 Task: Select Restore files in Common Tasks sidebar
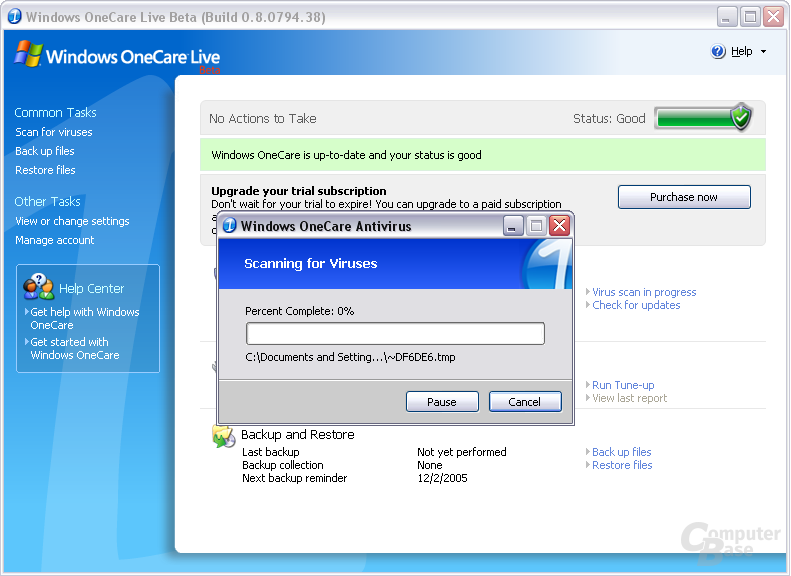click(45, 170)
